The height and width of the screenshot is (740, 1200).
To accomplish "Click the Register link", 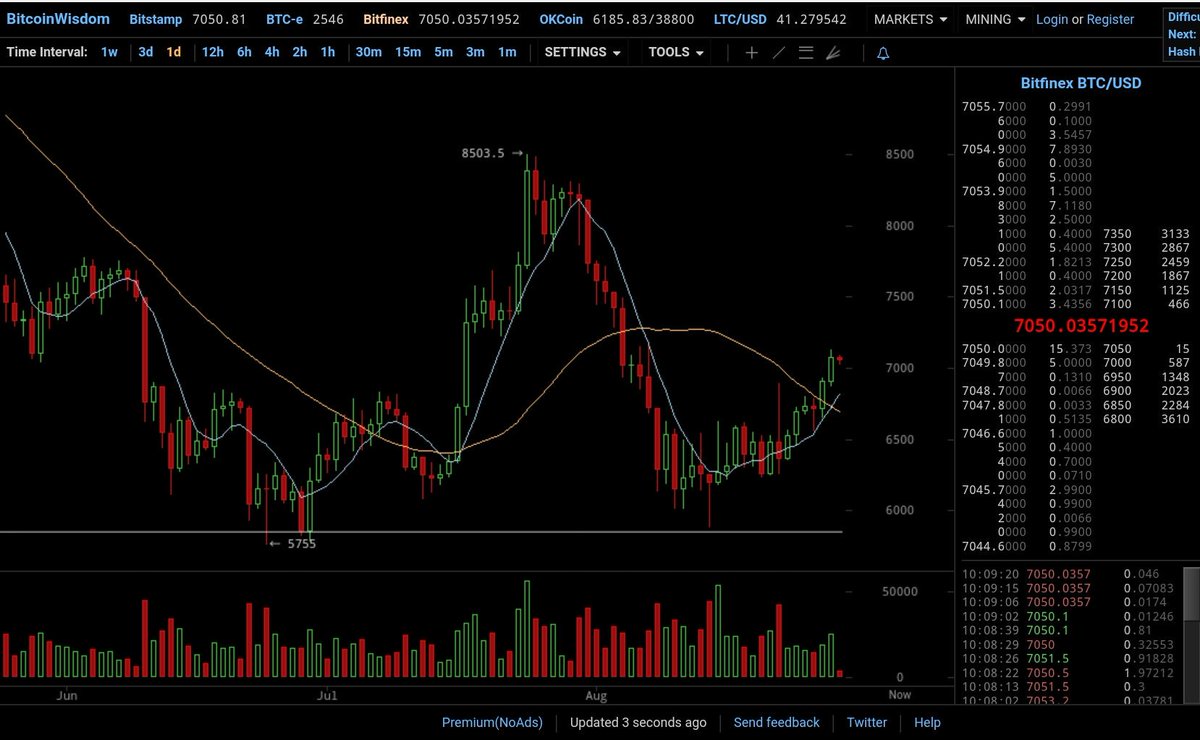I will [x=1111, y=19].
